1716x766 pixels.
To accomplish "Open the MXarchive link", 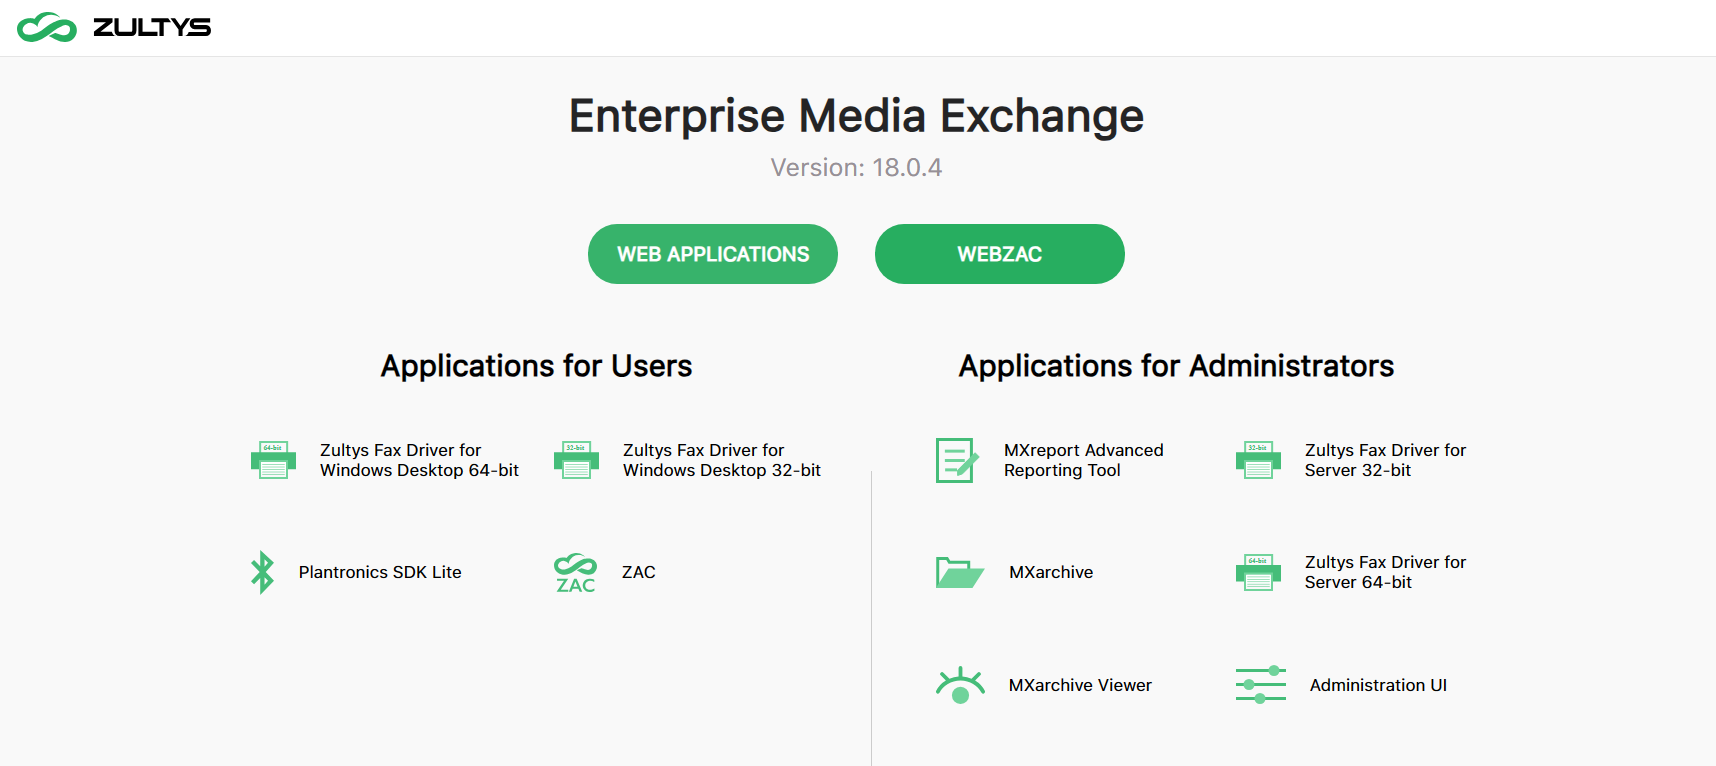I will click(1051, 572).
